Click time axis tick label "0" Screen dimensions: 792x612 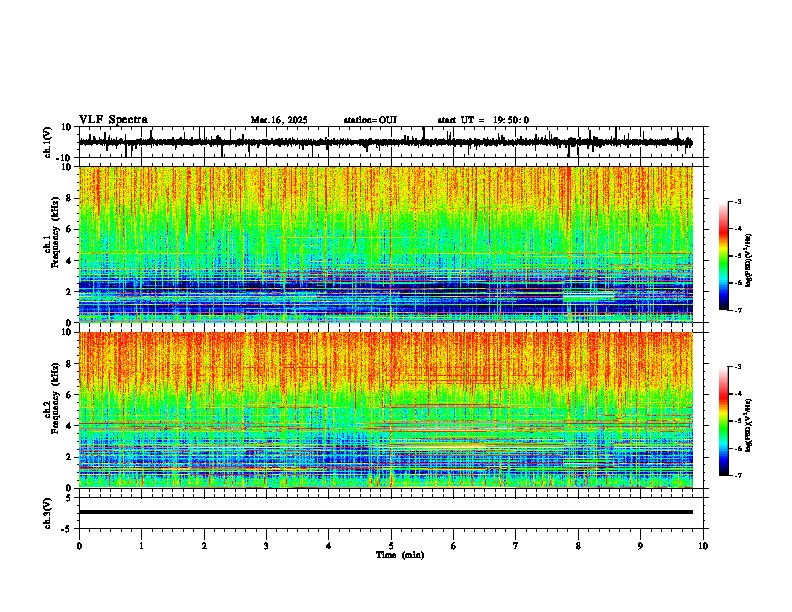79,546
